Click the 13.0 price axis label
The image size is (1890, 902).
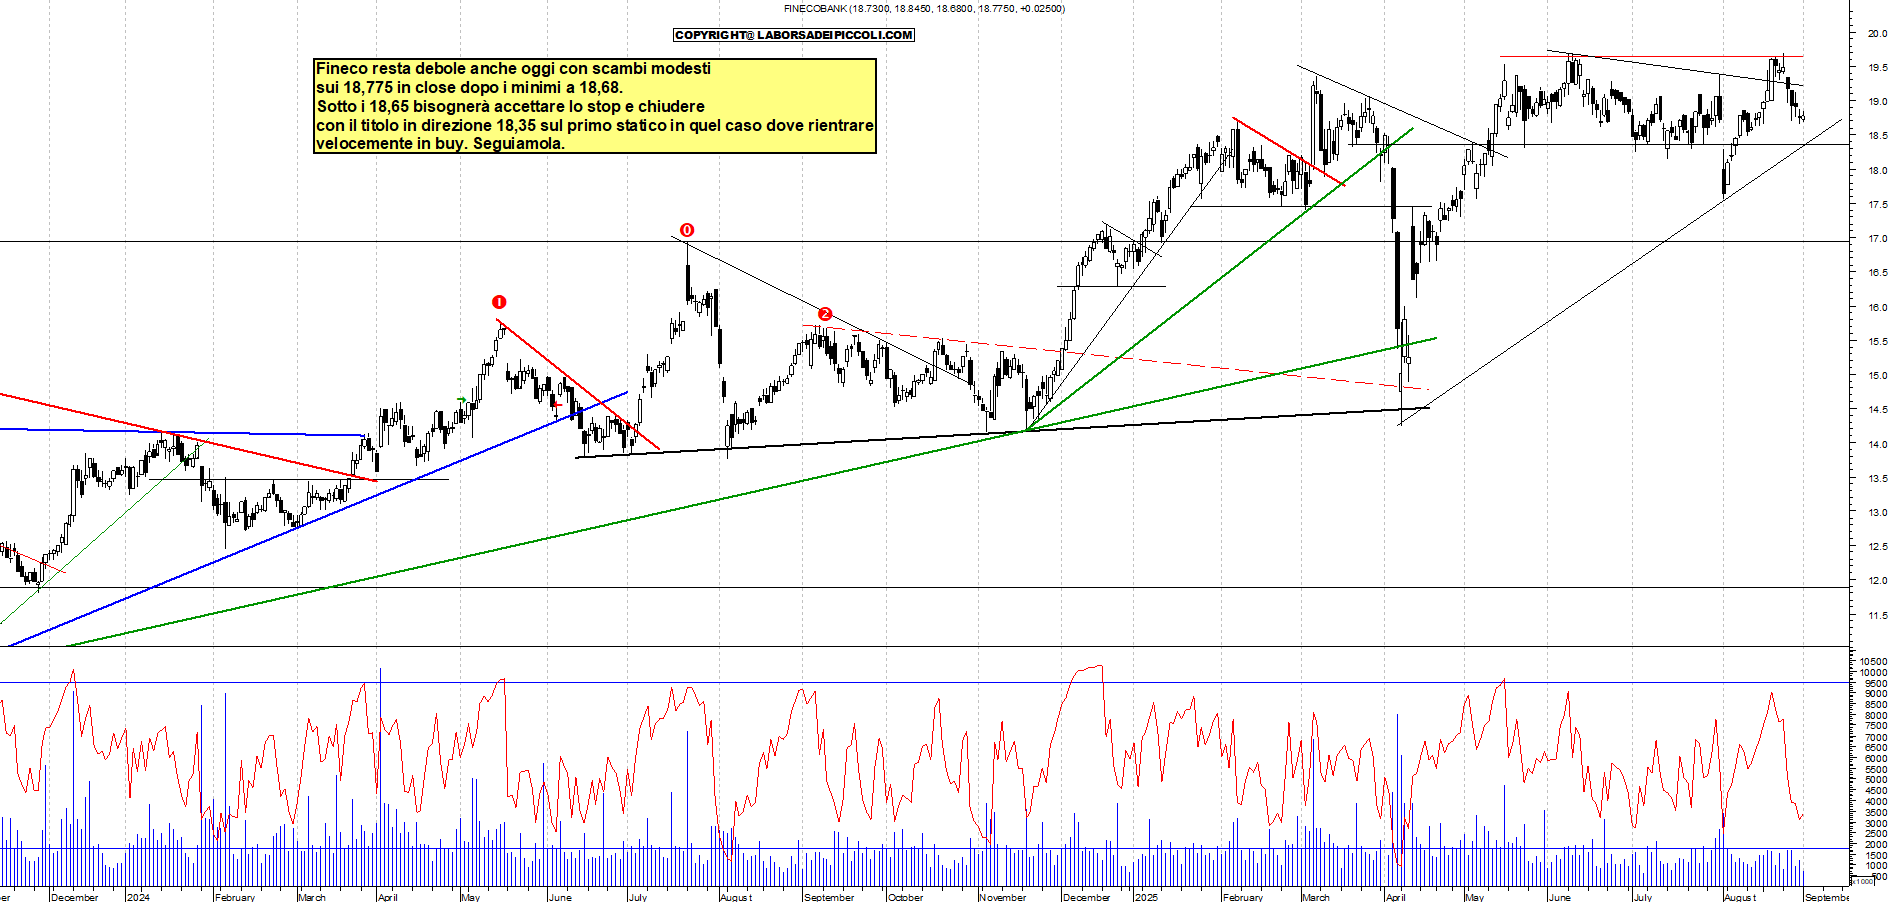1877,513
